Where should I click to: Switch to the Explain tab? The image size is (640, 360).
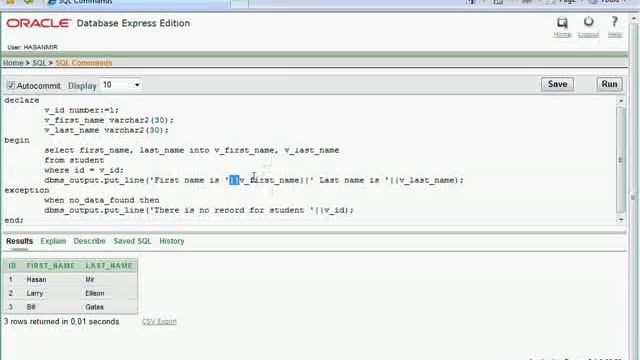point(53,241)
